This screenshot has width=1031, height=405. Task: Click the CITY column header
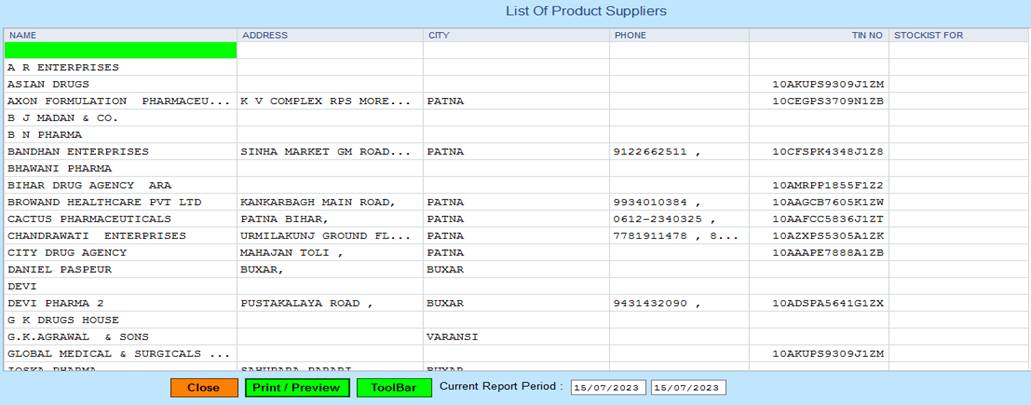point(439,35)
